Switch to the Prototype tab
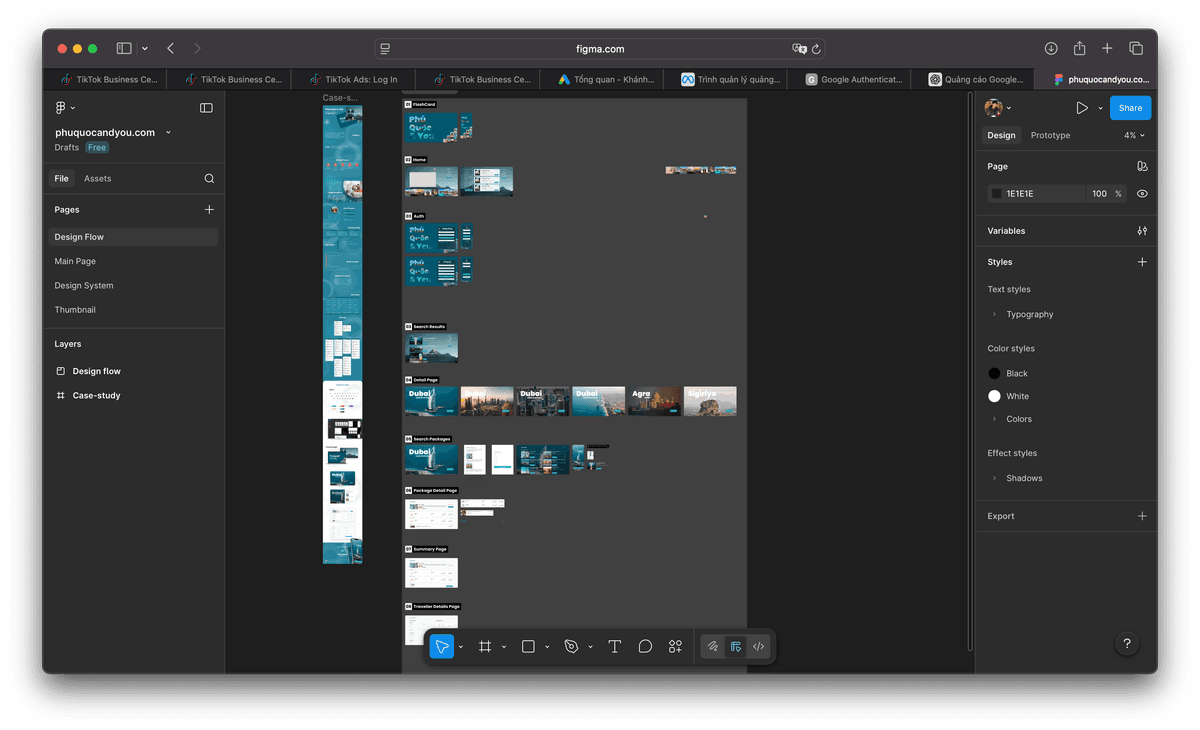Image resolution: width=1200 pixels, height=730 pixels. pyautogui.click(x=1050, y=136)
